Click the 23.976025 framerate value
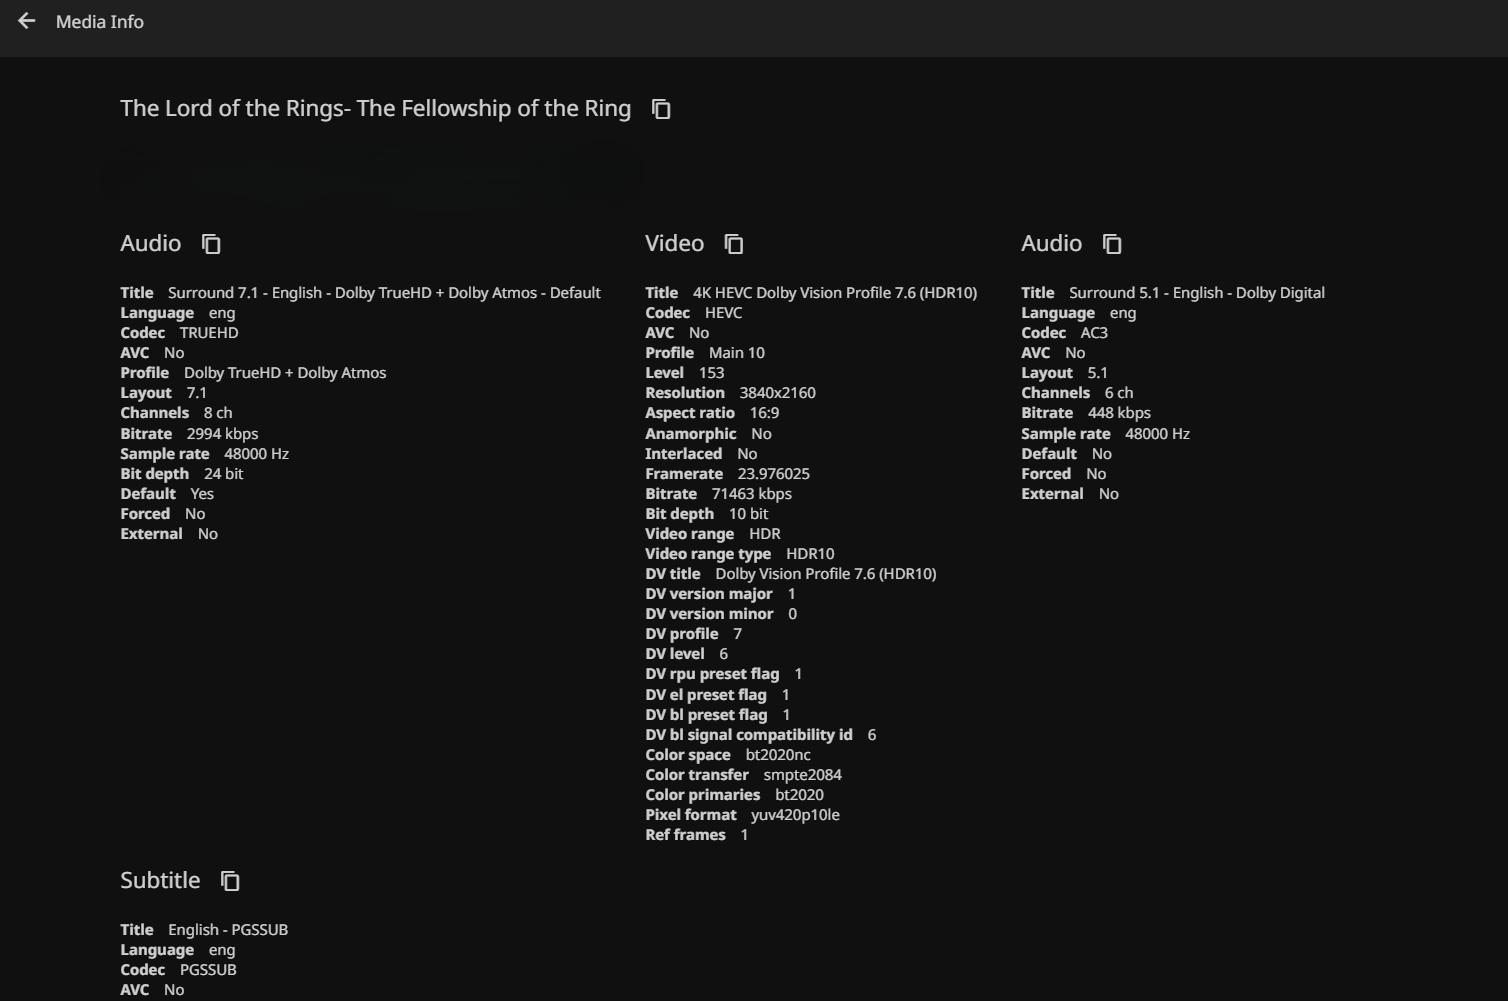1508x1001 pixels. pos(773,474)
